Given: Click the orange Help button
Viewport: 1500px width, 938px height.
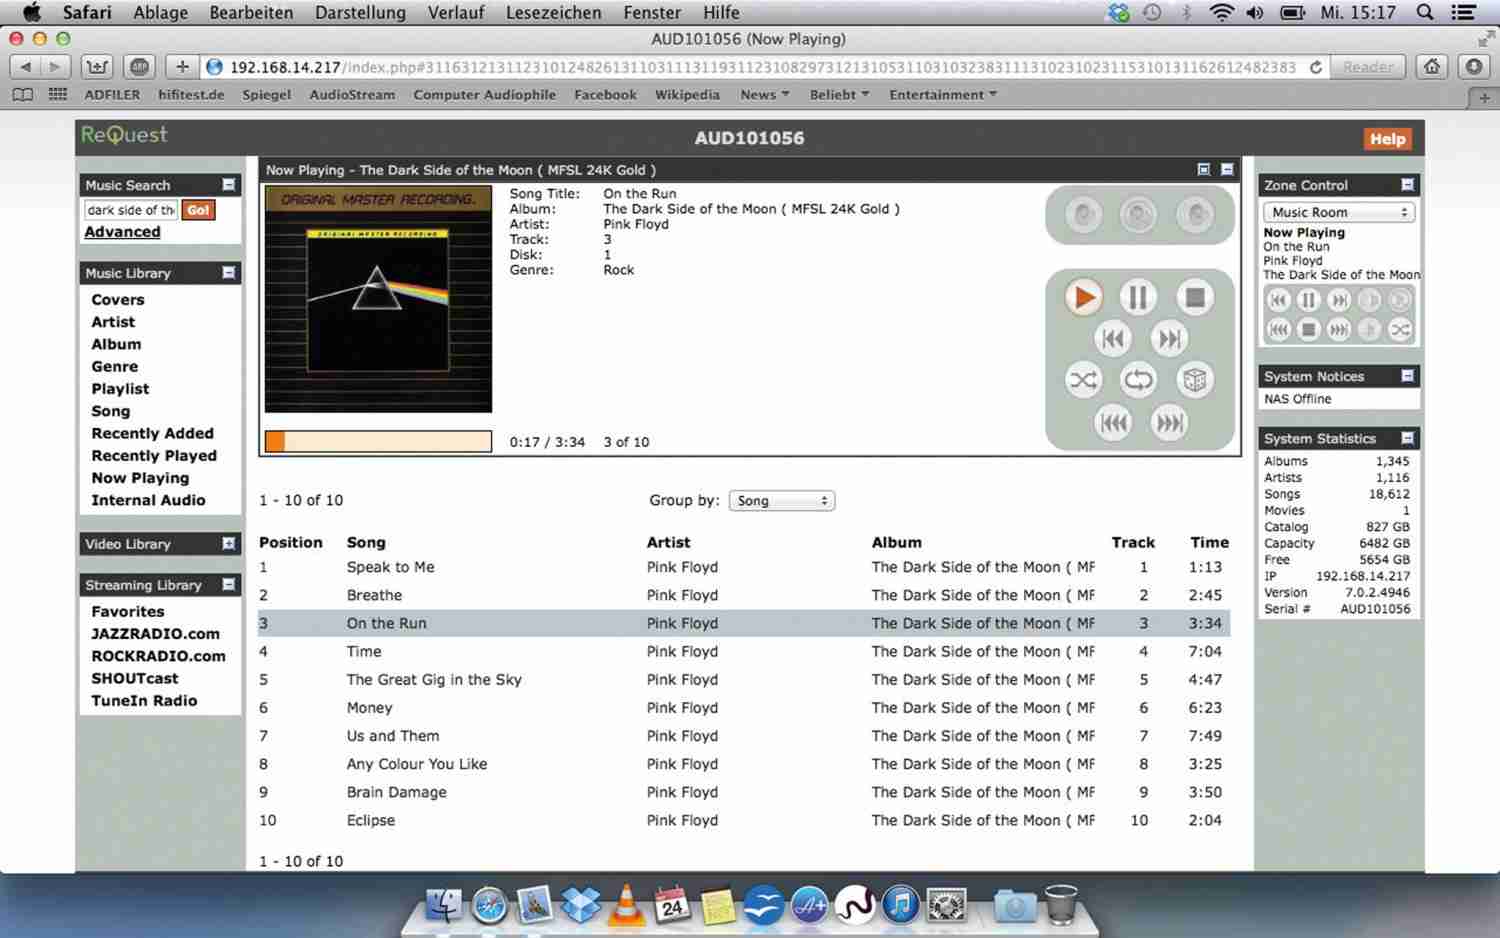Looking at the screenshot, I should 1387,139.
